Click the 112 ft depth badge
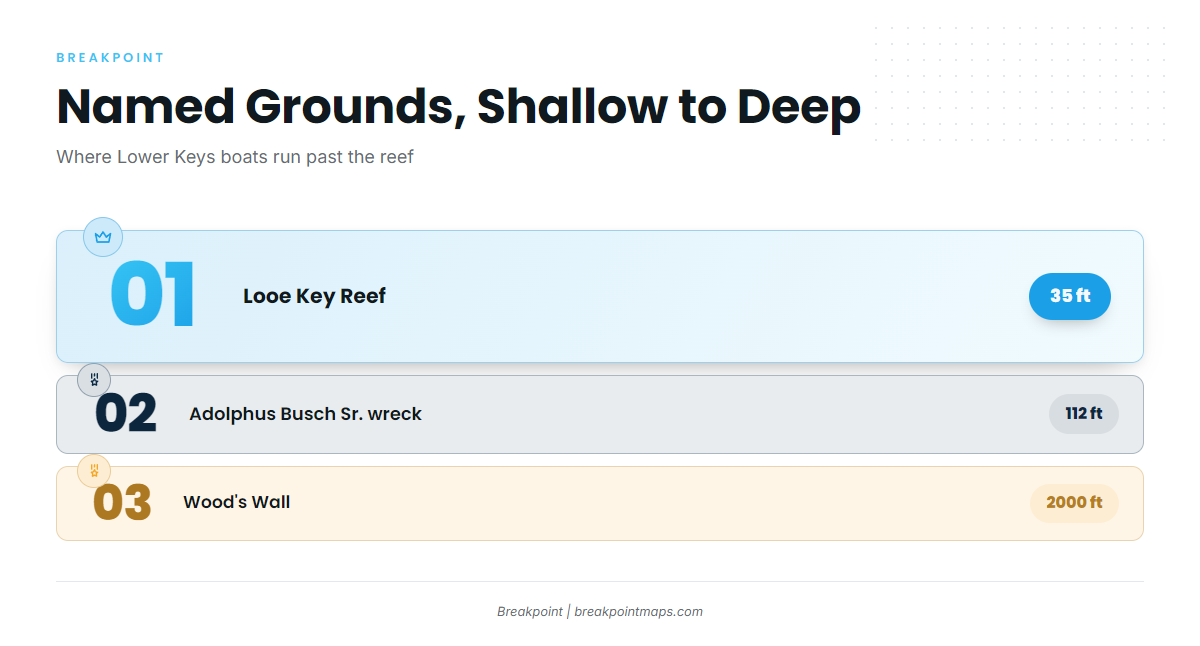 pos(1084,414)
